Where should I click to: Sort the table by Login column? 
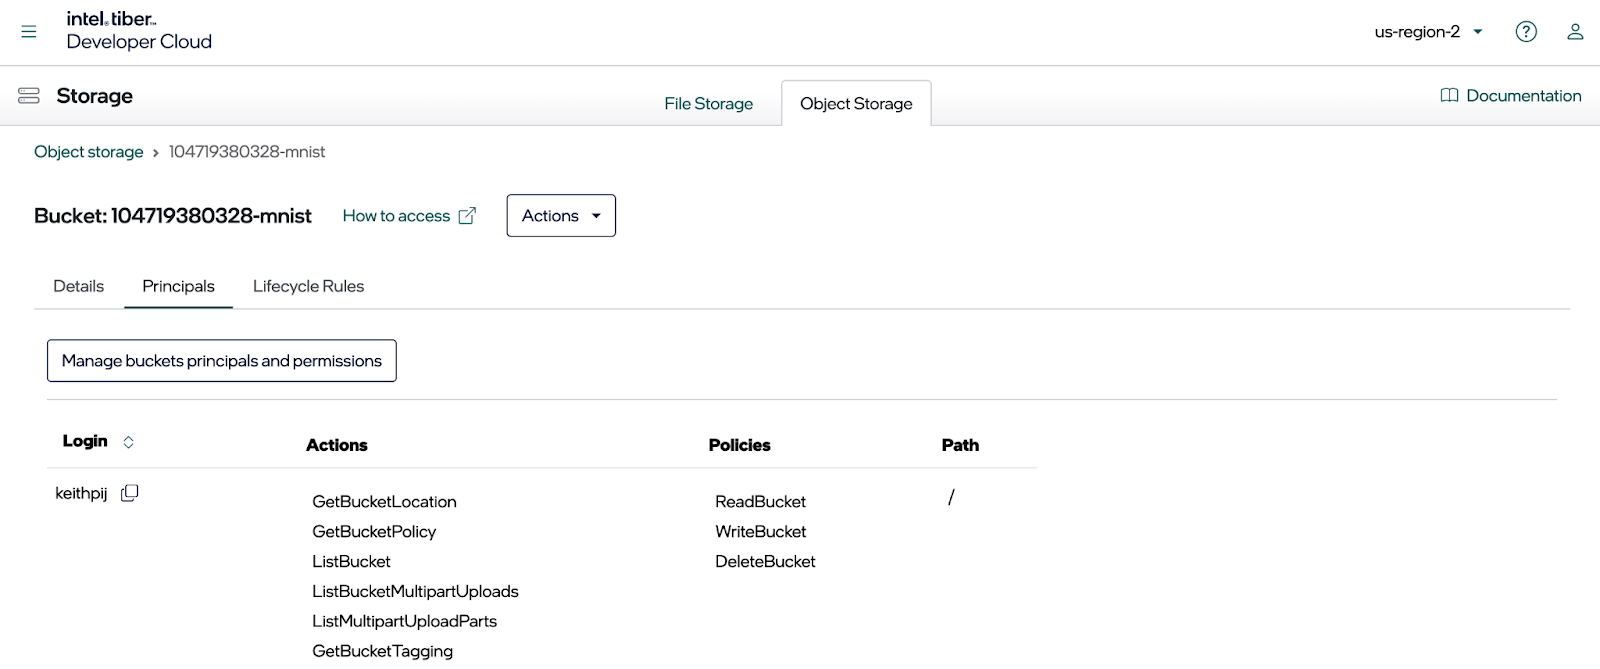128,442
